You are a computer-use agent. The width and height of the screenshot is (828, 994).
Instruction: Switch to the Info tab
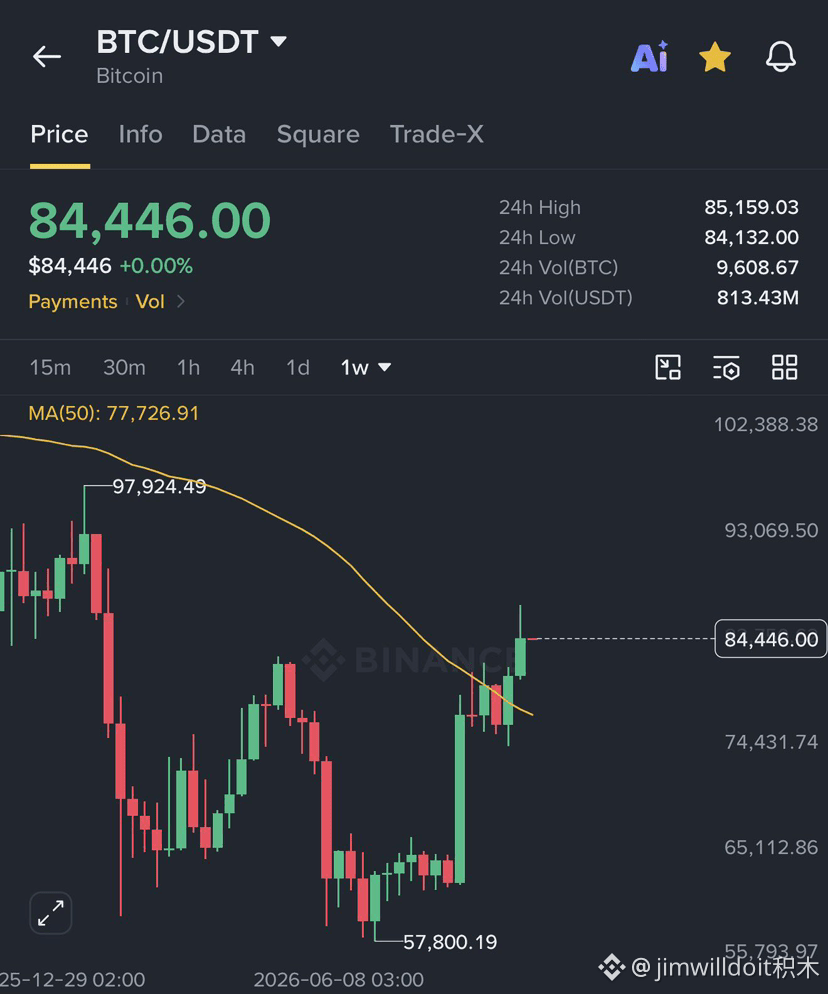[140, 134]
